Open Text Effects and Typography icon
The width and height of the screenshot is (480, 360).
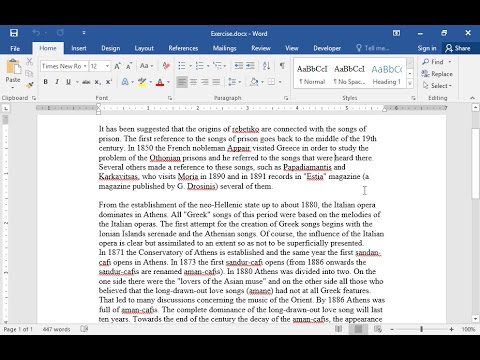tap(125, 82)
